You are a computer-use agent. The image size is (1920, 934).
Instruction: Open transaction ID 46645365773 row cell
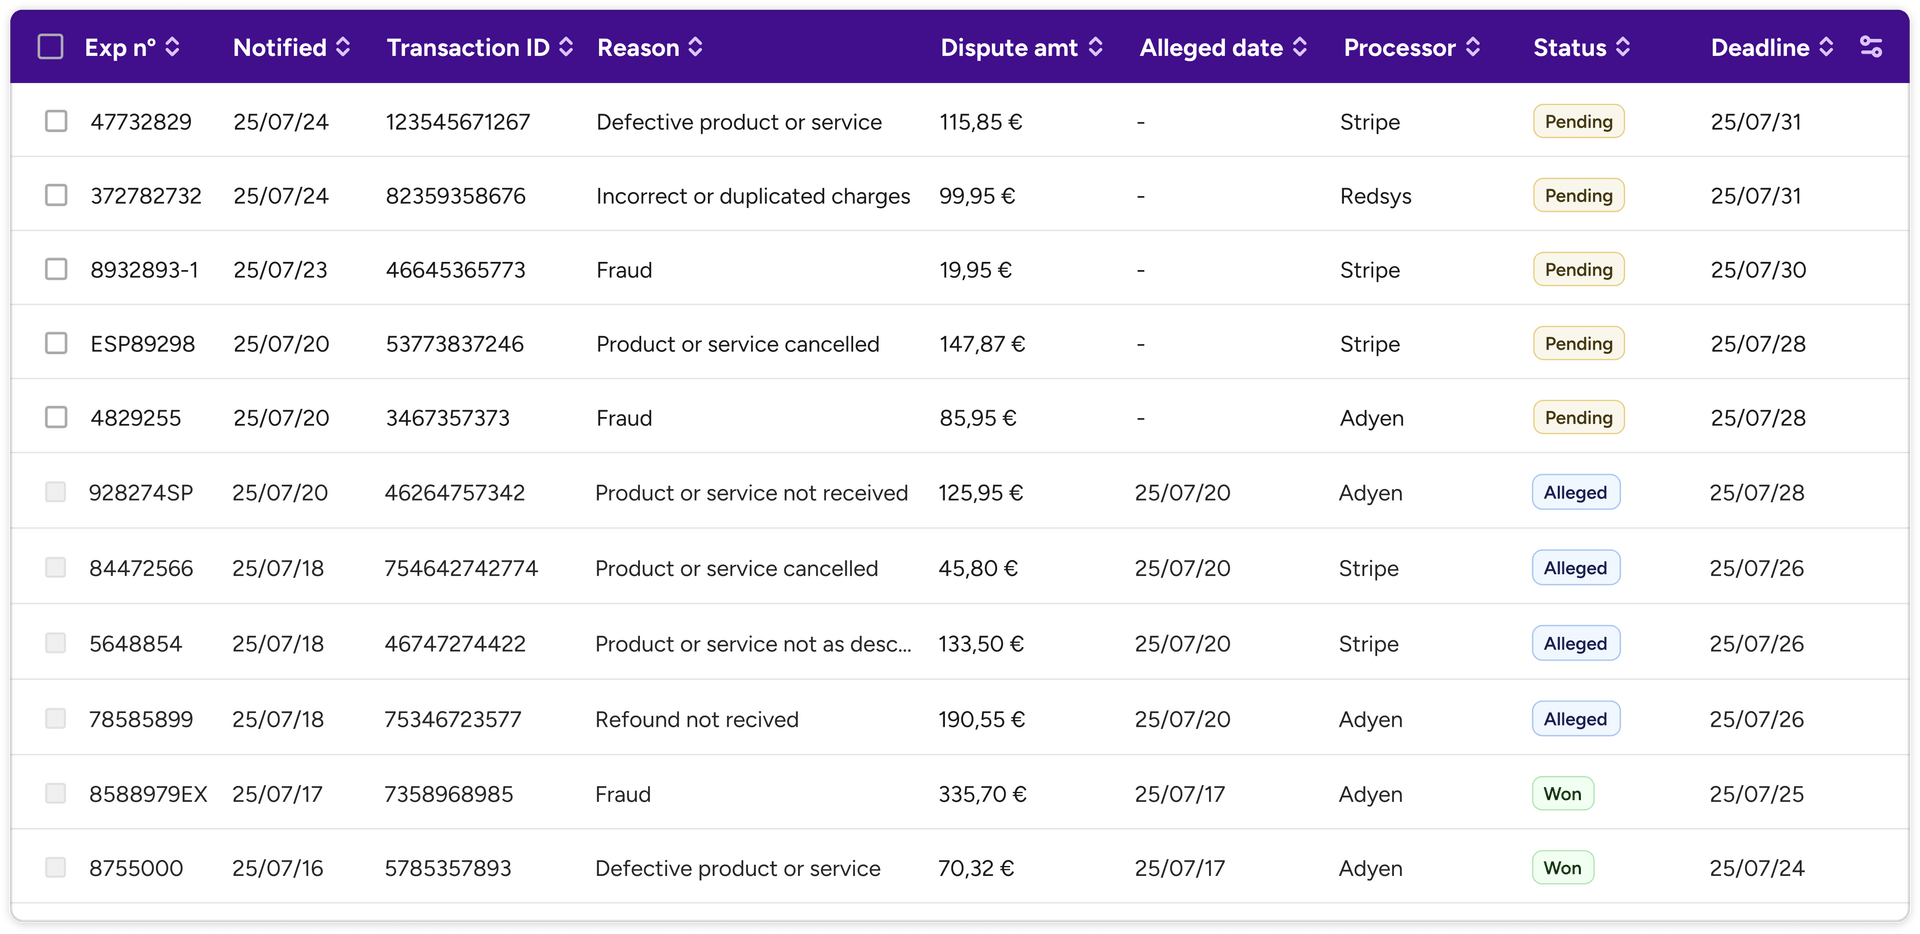point(455,270)
